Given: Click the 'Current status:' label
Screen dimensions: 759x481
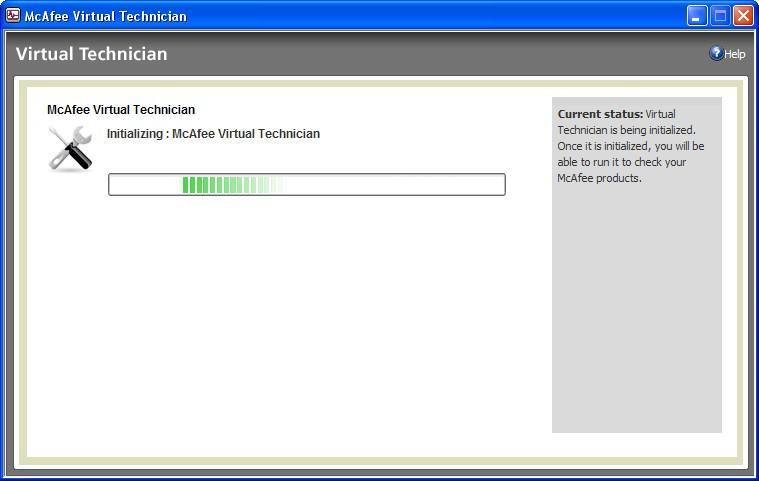Looking at the screenshot, I should pos(600,114).
